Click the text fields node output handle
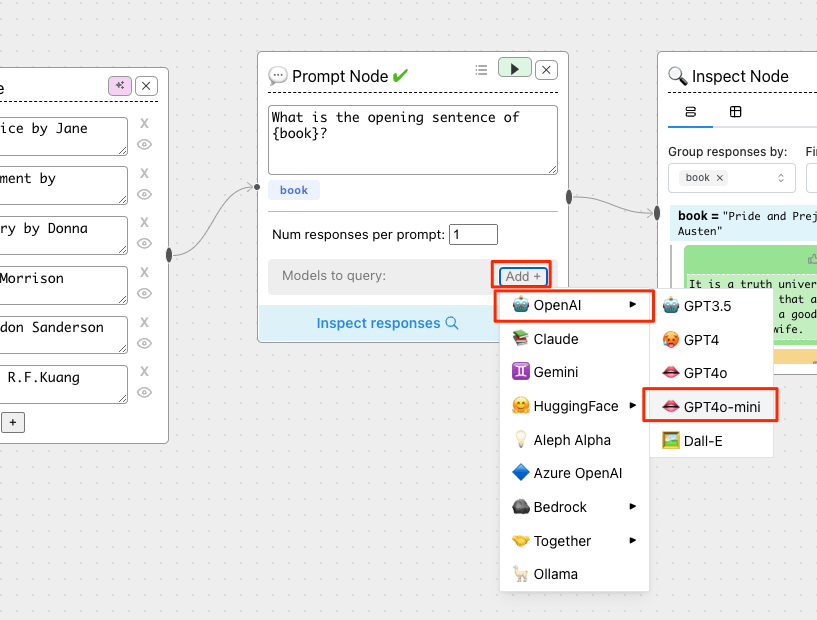Image resolution: width=817 pixels, height=620 pixels. coord(169,255)
